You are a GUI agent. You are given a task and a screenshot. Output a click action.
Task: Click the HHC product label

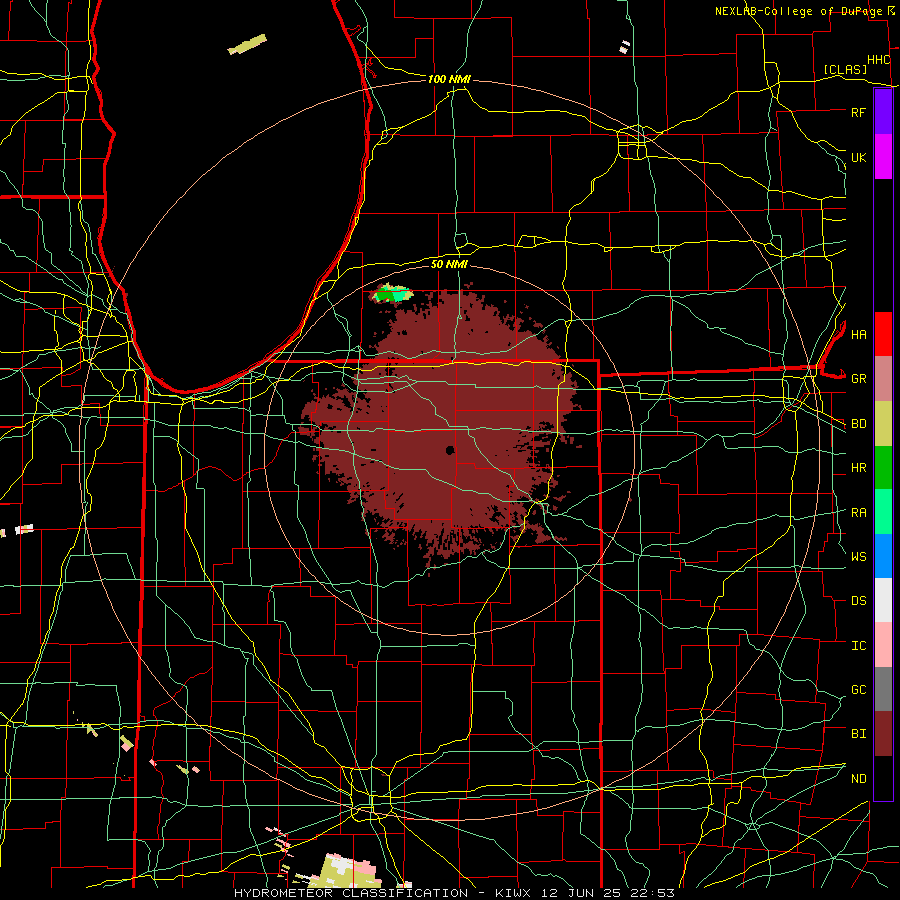pos(878,60)
